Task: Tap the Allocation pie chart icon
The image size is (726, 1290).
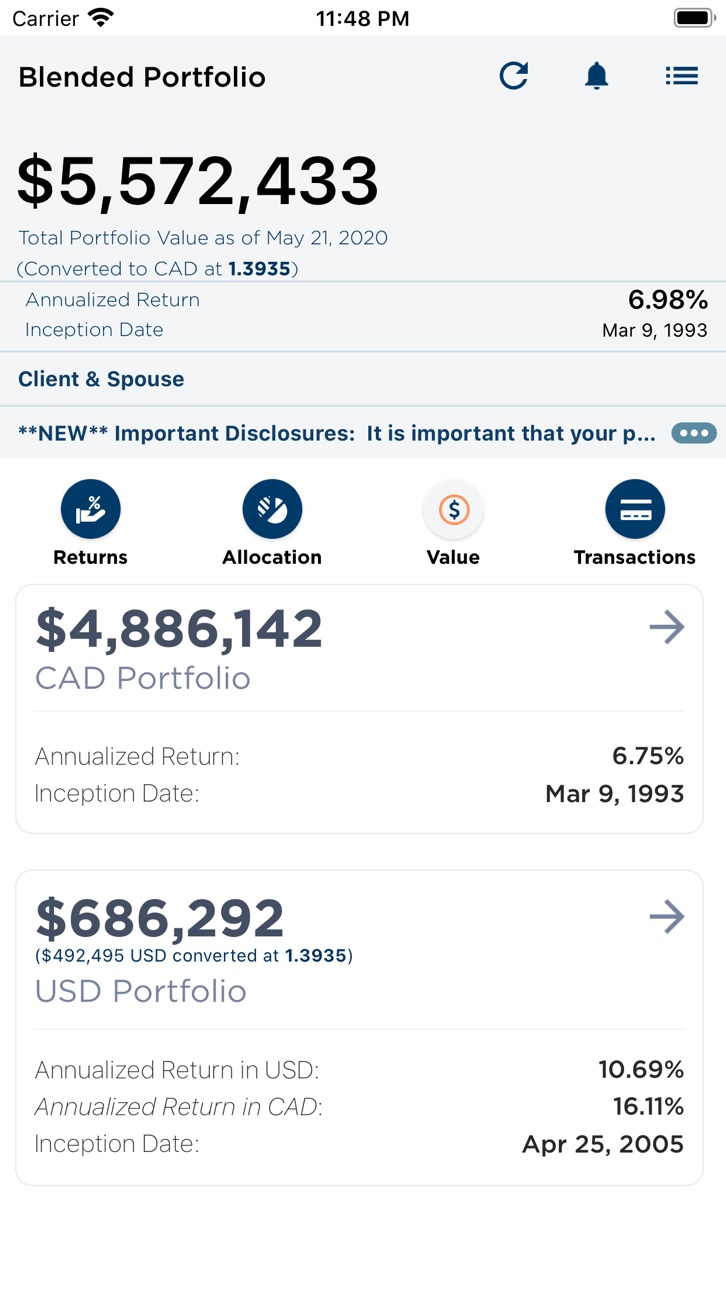Action: [272, 509]
